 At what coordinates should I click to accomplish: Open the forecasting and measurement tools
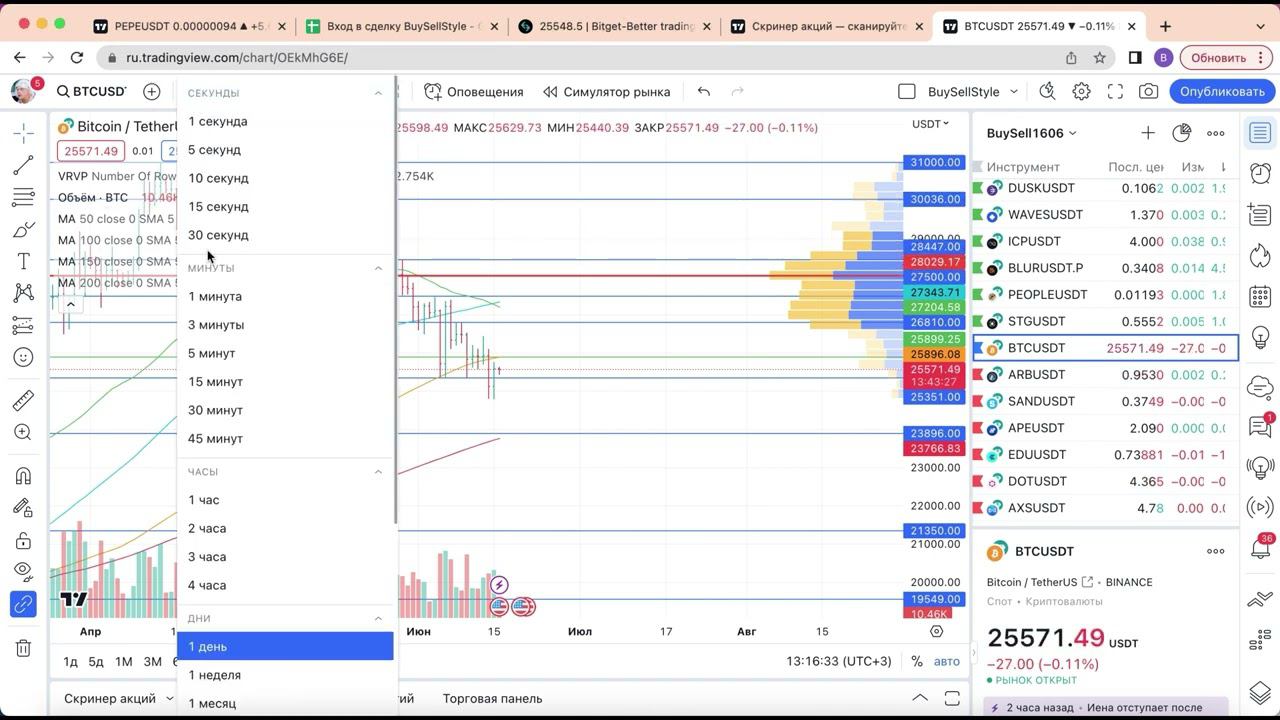click(24, 325)
